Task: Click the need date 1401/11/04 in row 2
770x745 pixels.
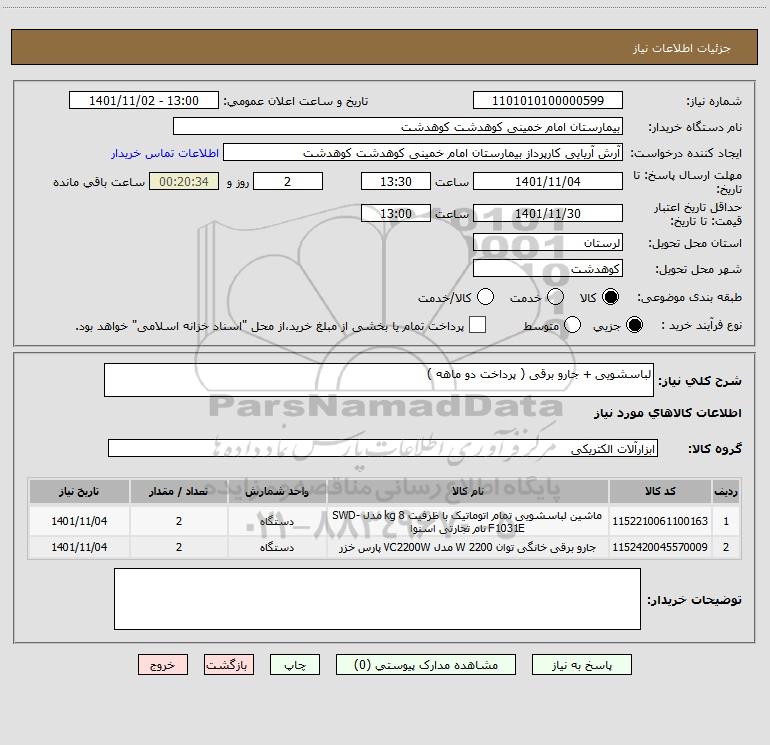Action: coord(79,547)
